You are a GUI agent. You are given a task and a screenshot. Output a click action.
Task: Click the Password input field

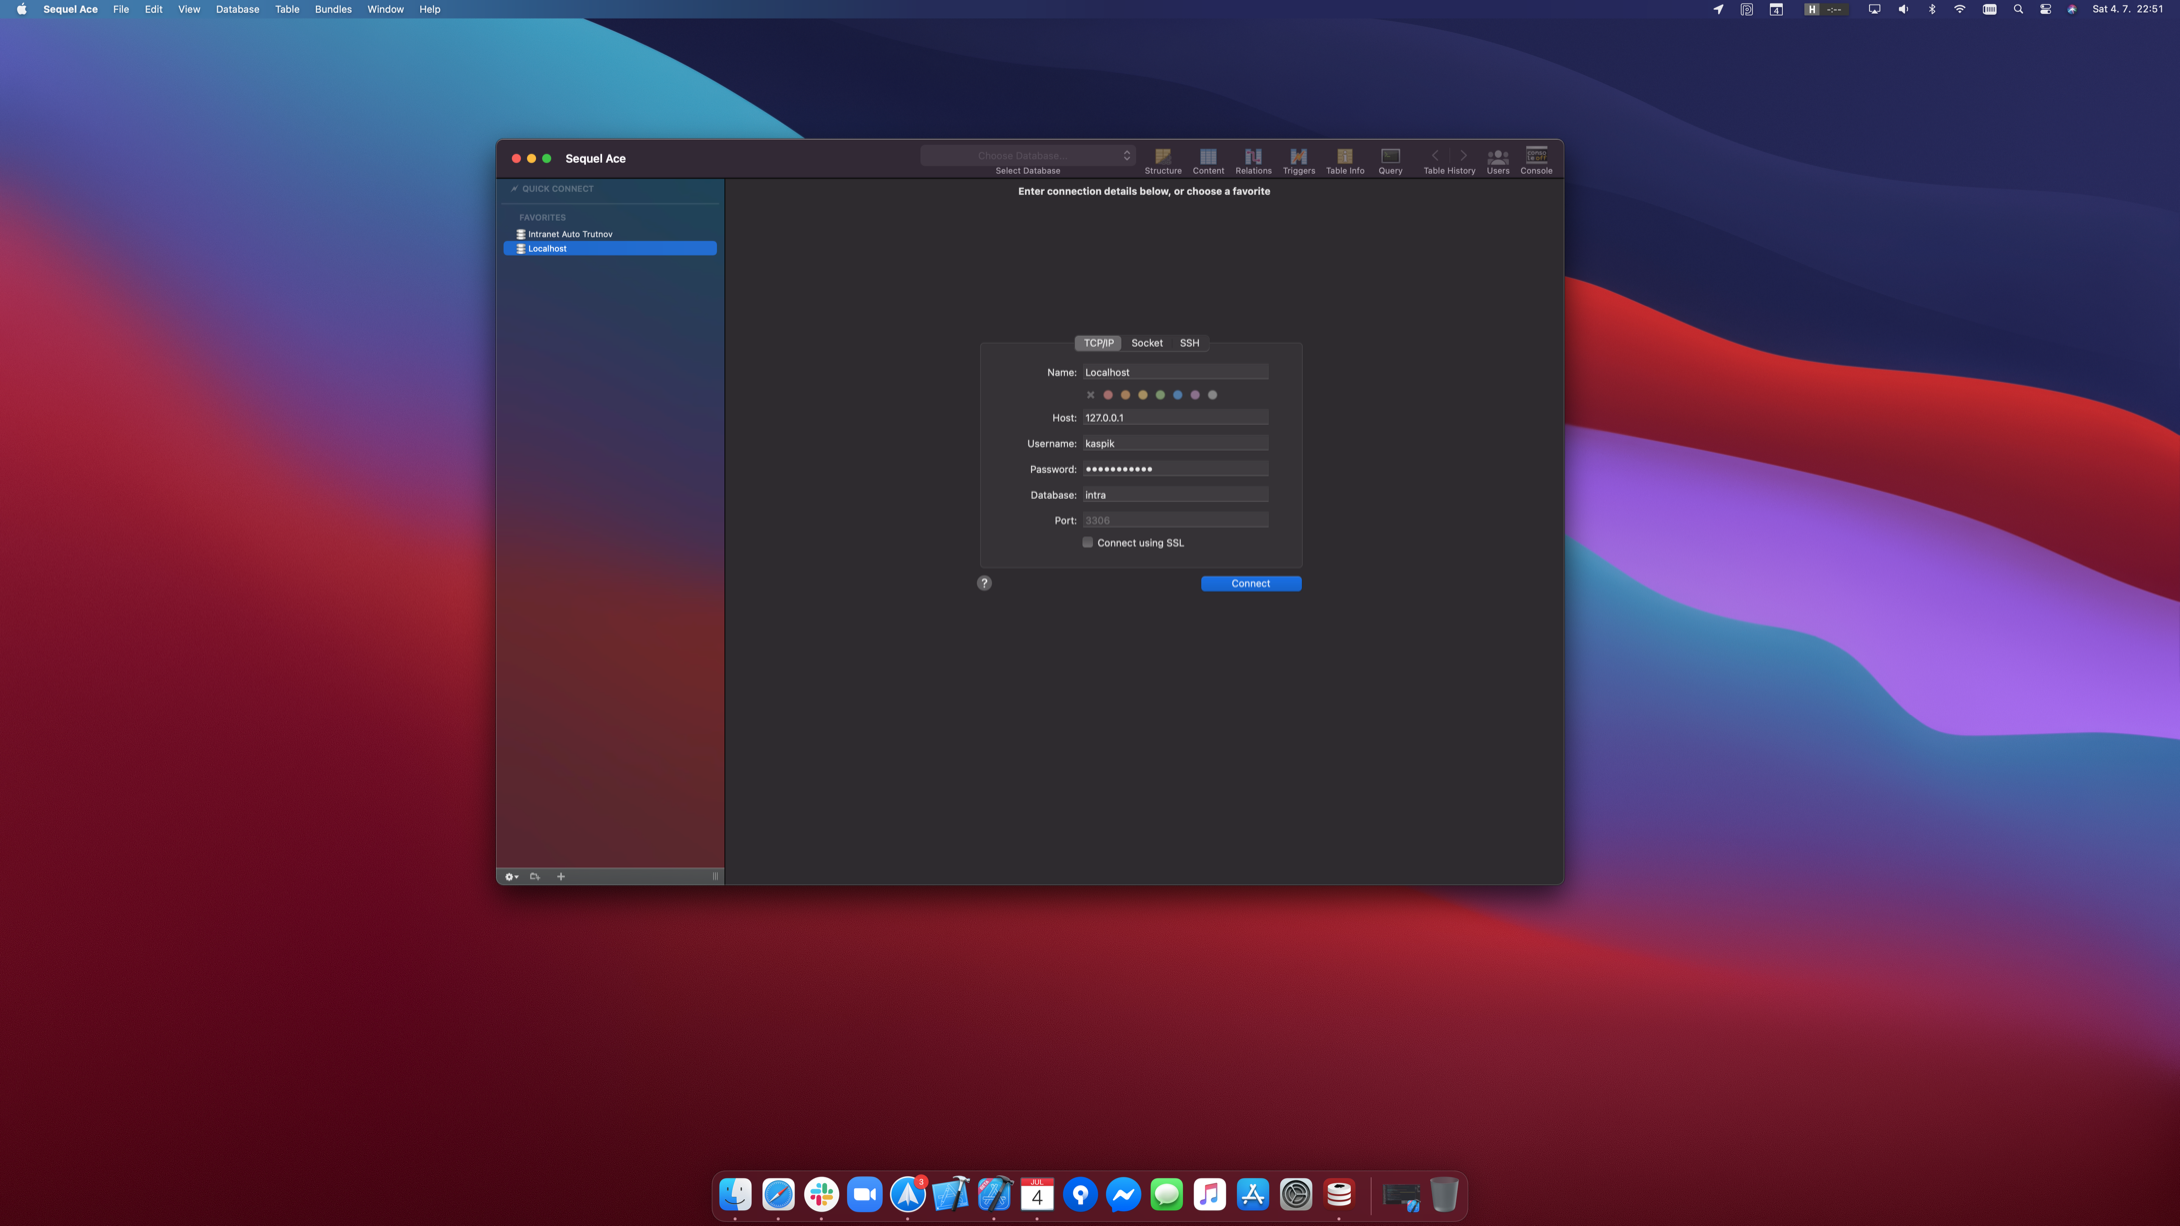pos(1175,469)
